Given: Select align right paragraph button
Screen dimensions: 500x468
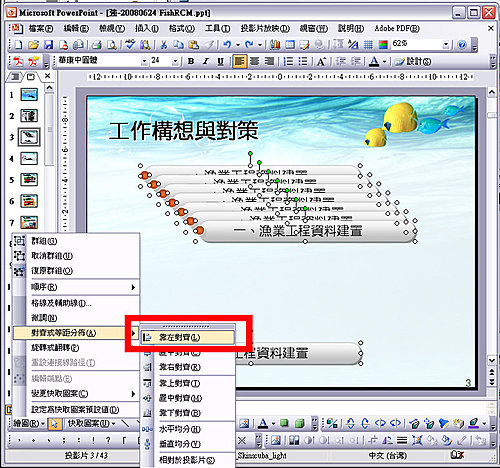Looking at the screenshot, I should pos(269,61).
